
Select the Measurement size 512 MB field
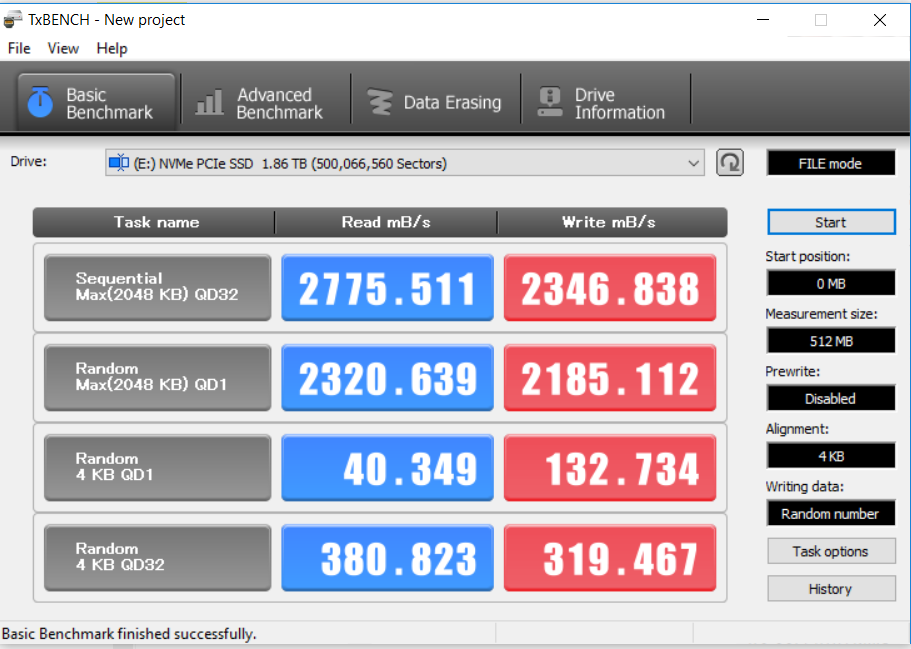[830, 341]
